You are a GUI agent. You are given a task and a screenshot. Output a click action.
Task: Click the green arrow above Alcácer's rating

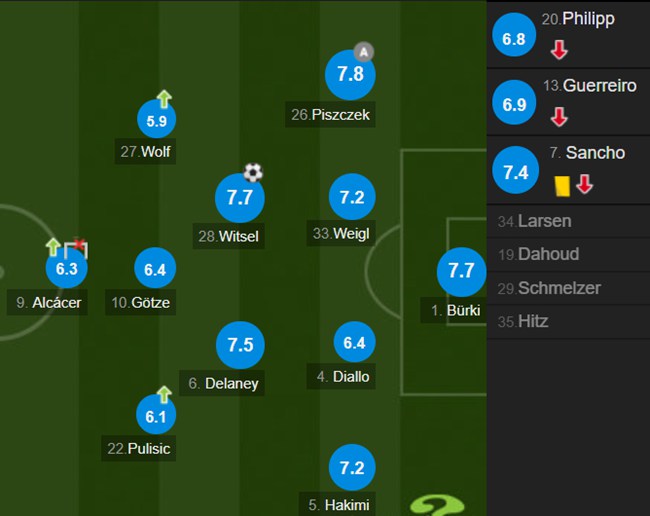pyautogui.click(x=53, y=247)
